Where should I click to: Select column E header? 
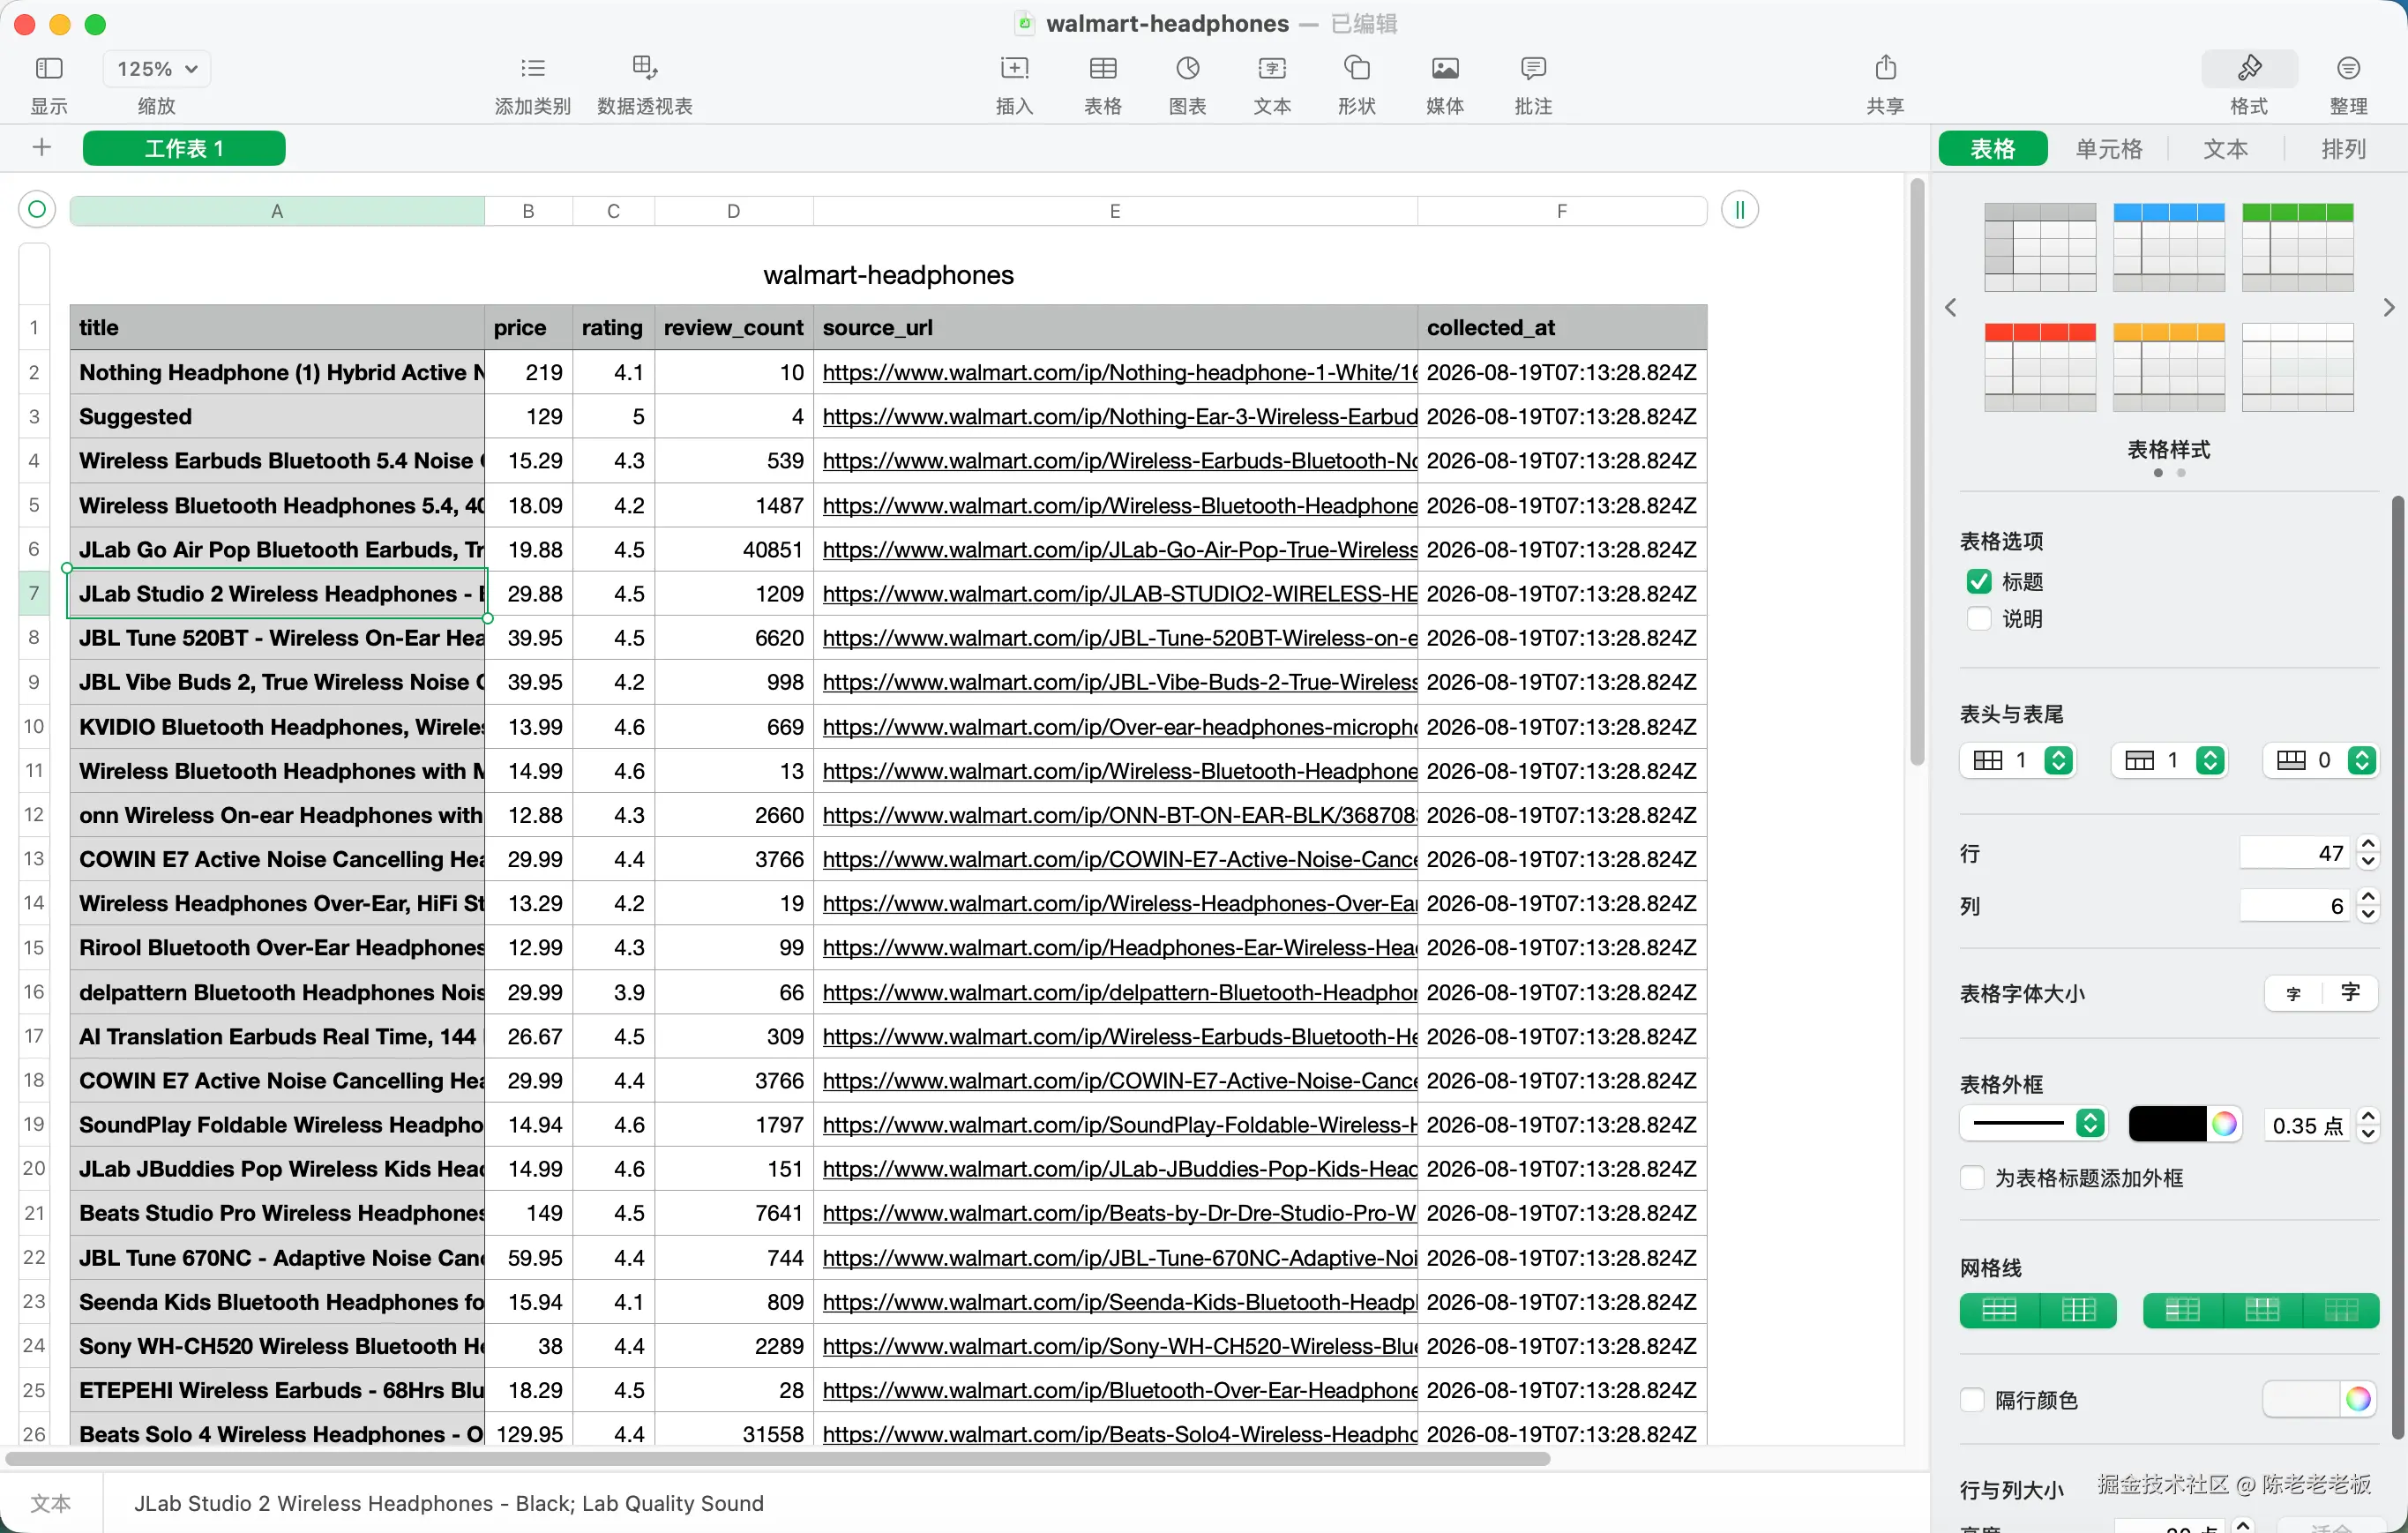point(1115,211)
